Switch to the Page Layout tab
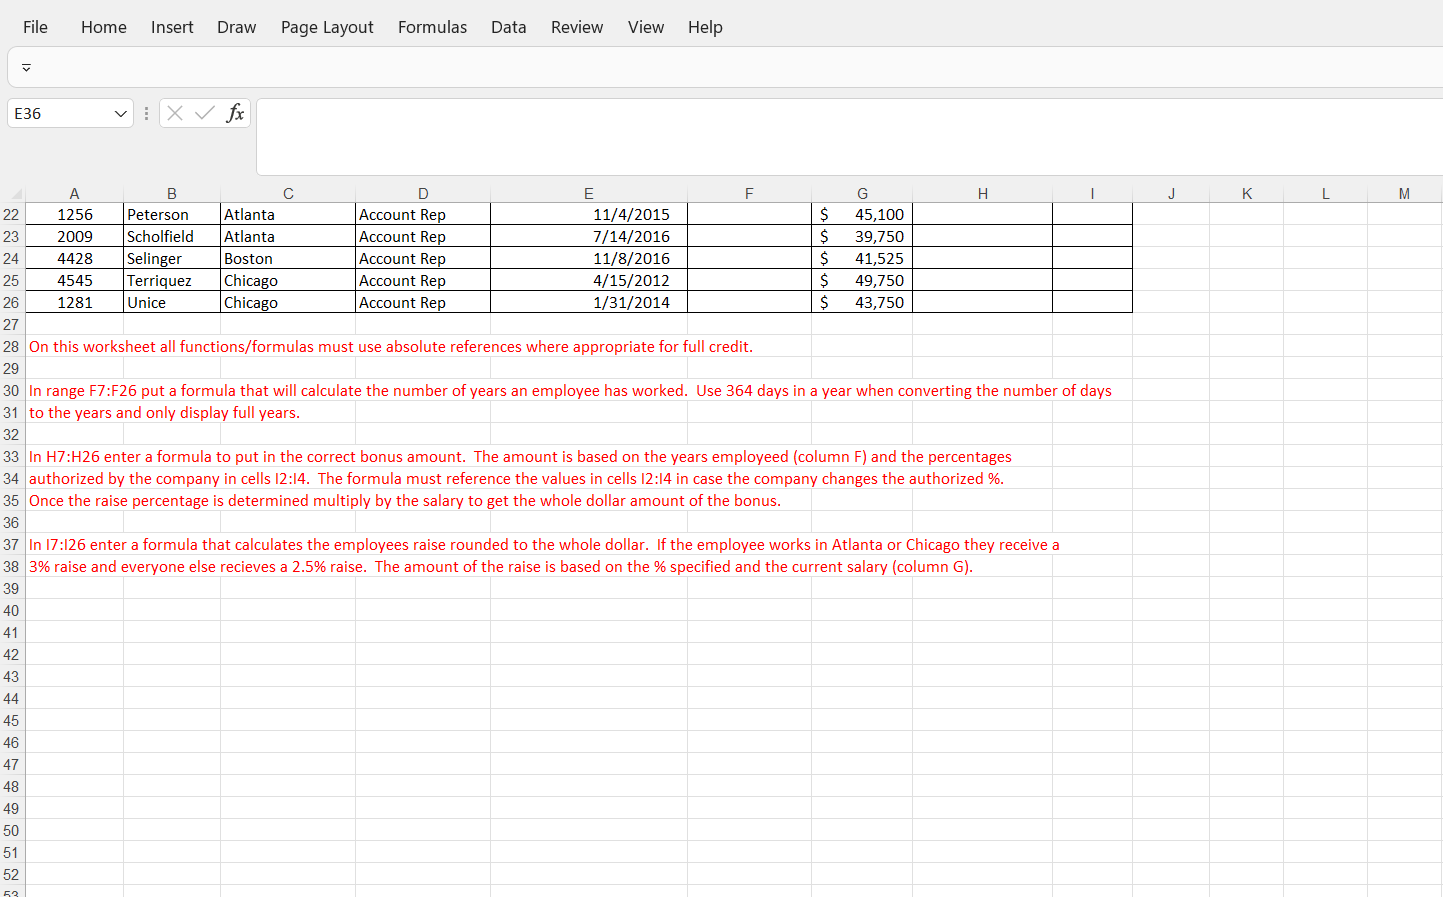1443x897 pixels. [x=327, y=27]
